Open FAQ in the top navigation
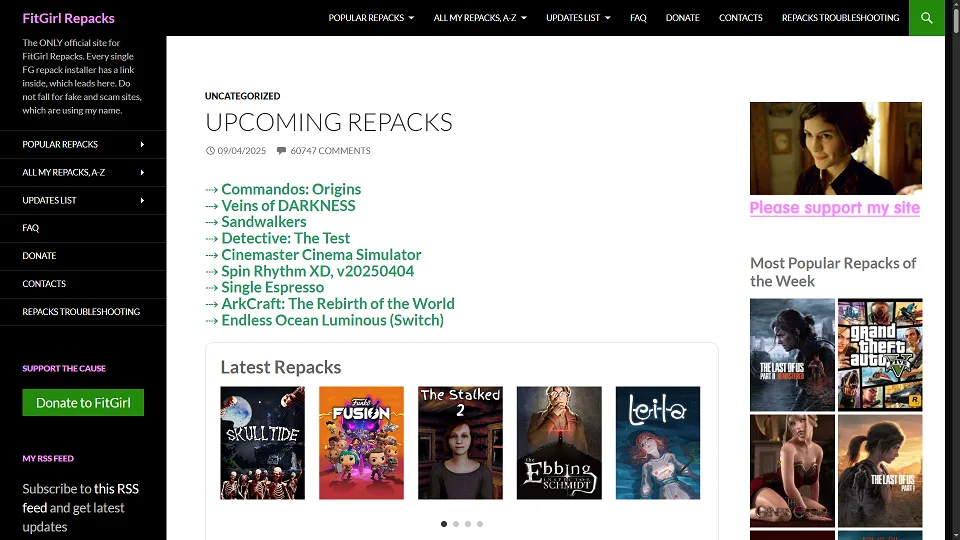 tap(638, 18)
